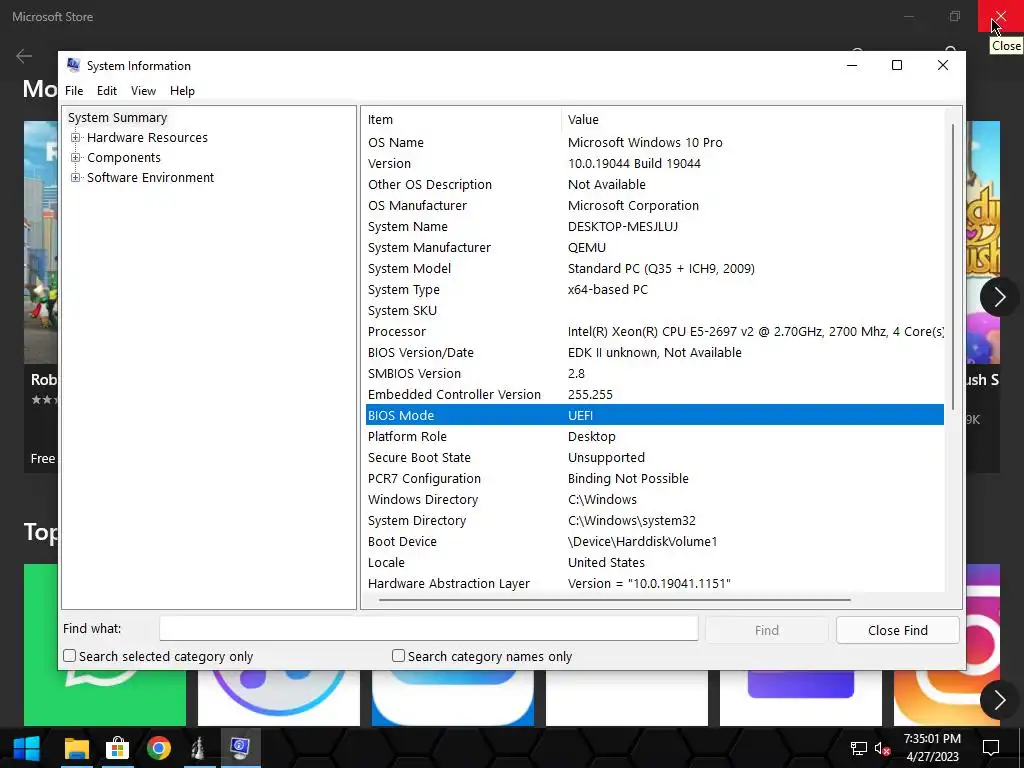Image resolution: width=1024 pixels, height=768 pixels.
Task: Select the System Name row
Action: (x=654, y=227)
